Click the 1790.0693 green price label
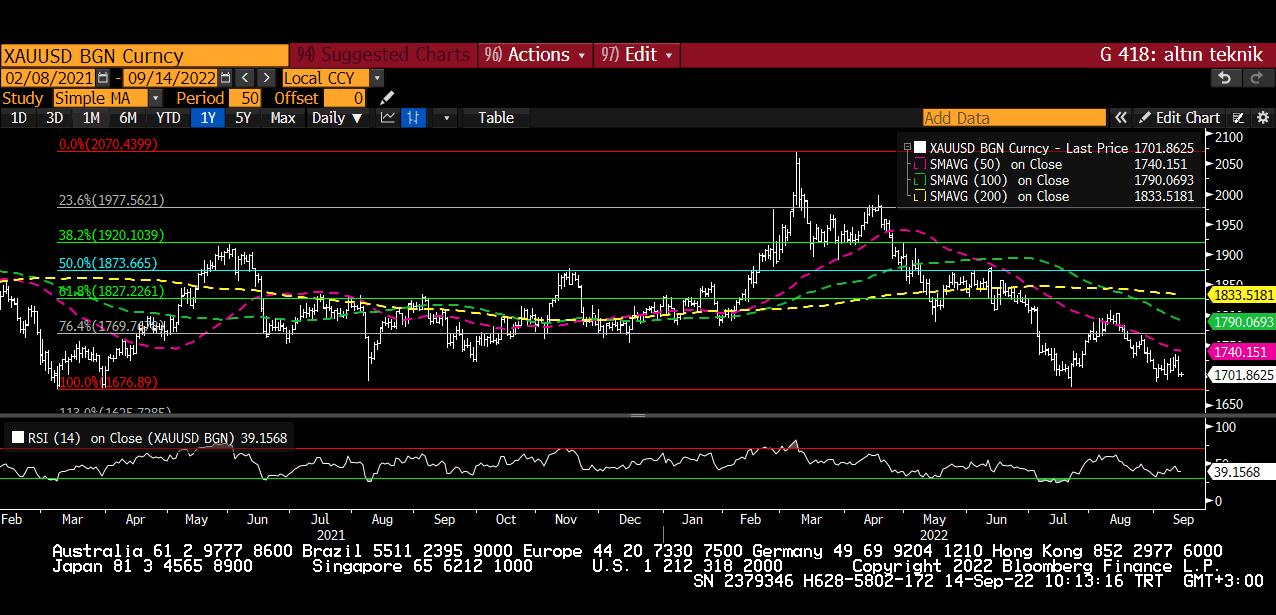The height and width of the screenshot is (615, 1276). (x=1242, y=322)
